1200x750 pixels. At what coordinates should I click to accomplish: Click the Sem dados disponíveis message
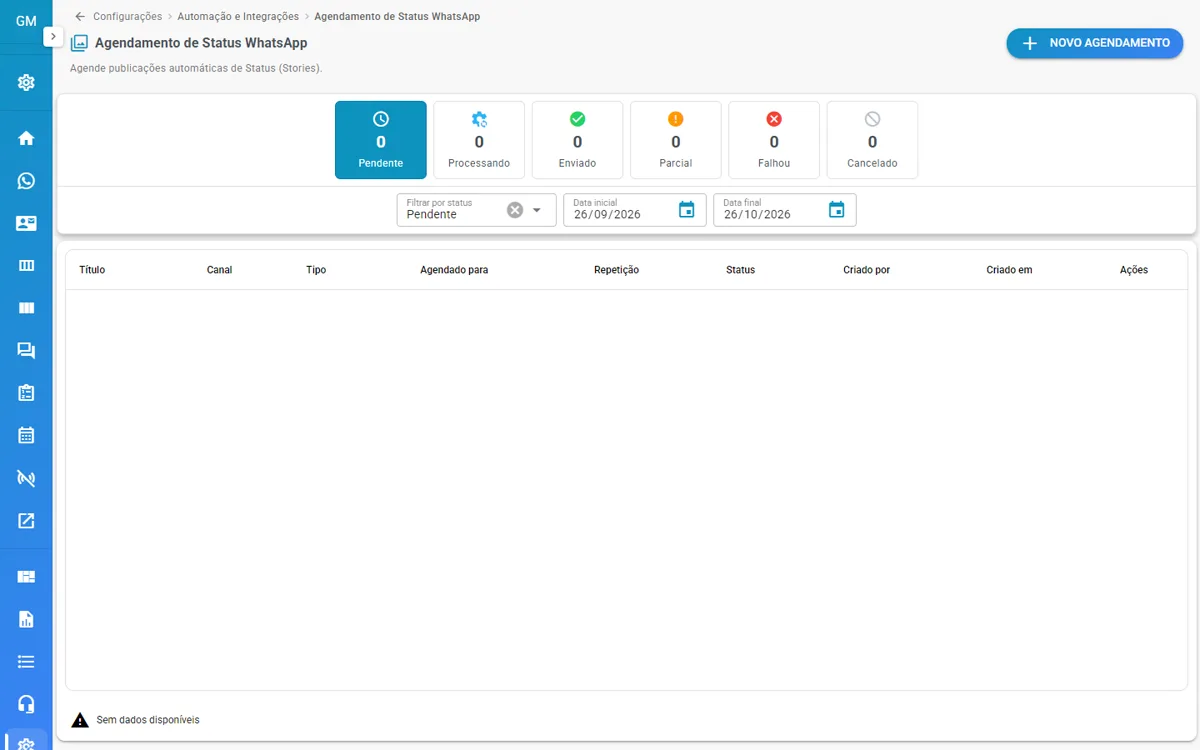(x=148, y=720)
